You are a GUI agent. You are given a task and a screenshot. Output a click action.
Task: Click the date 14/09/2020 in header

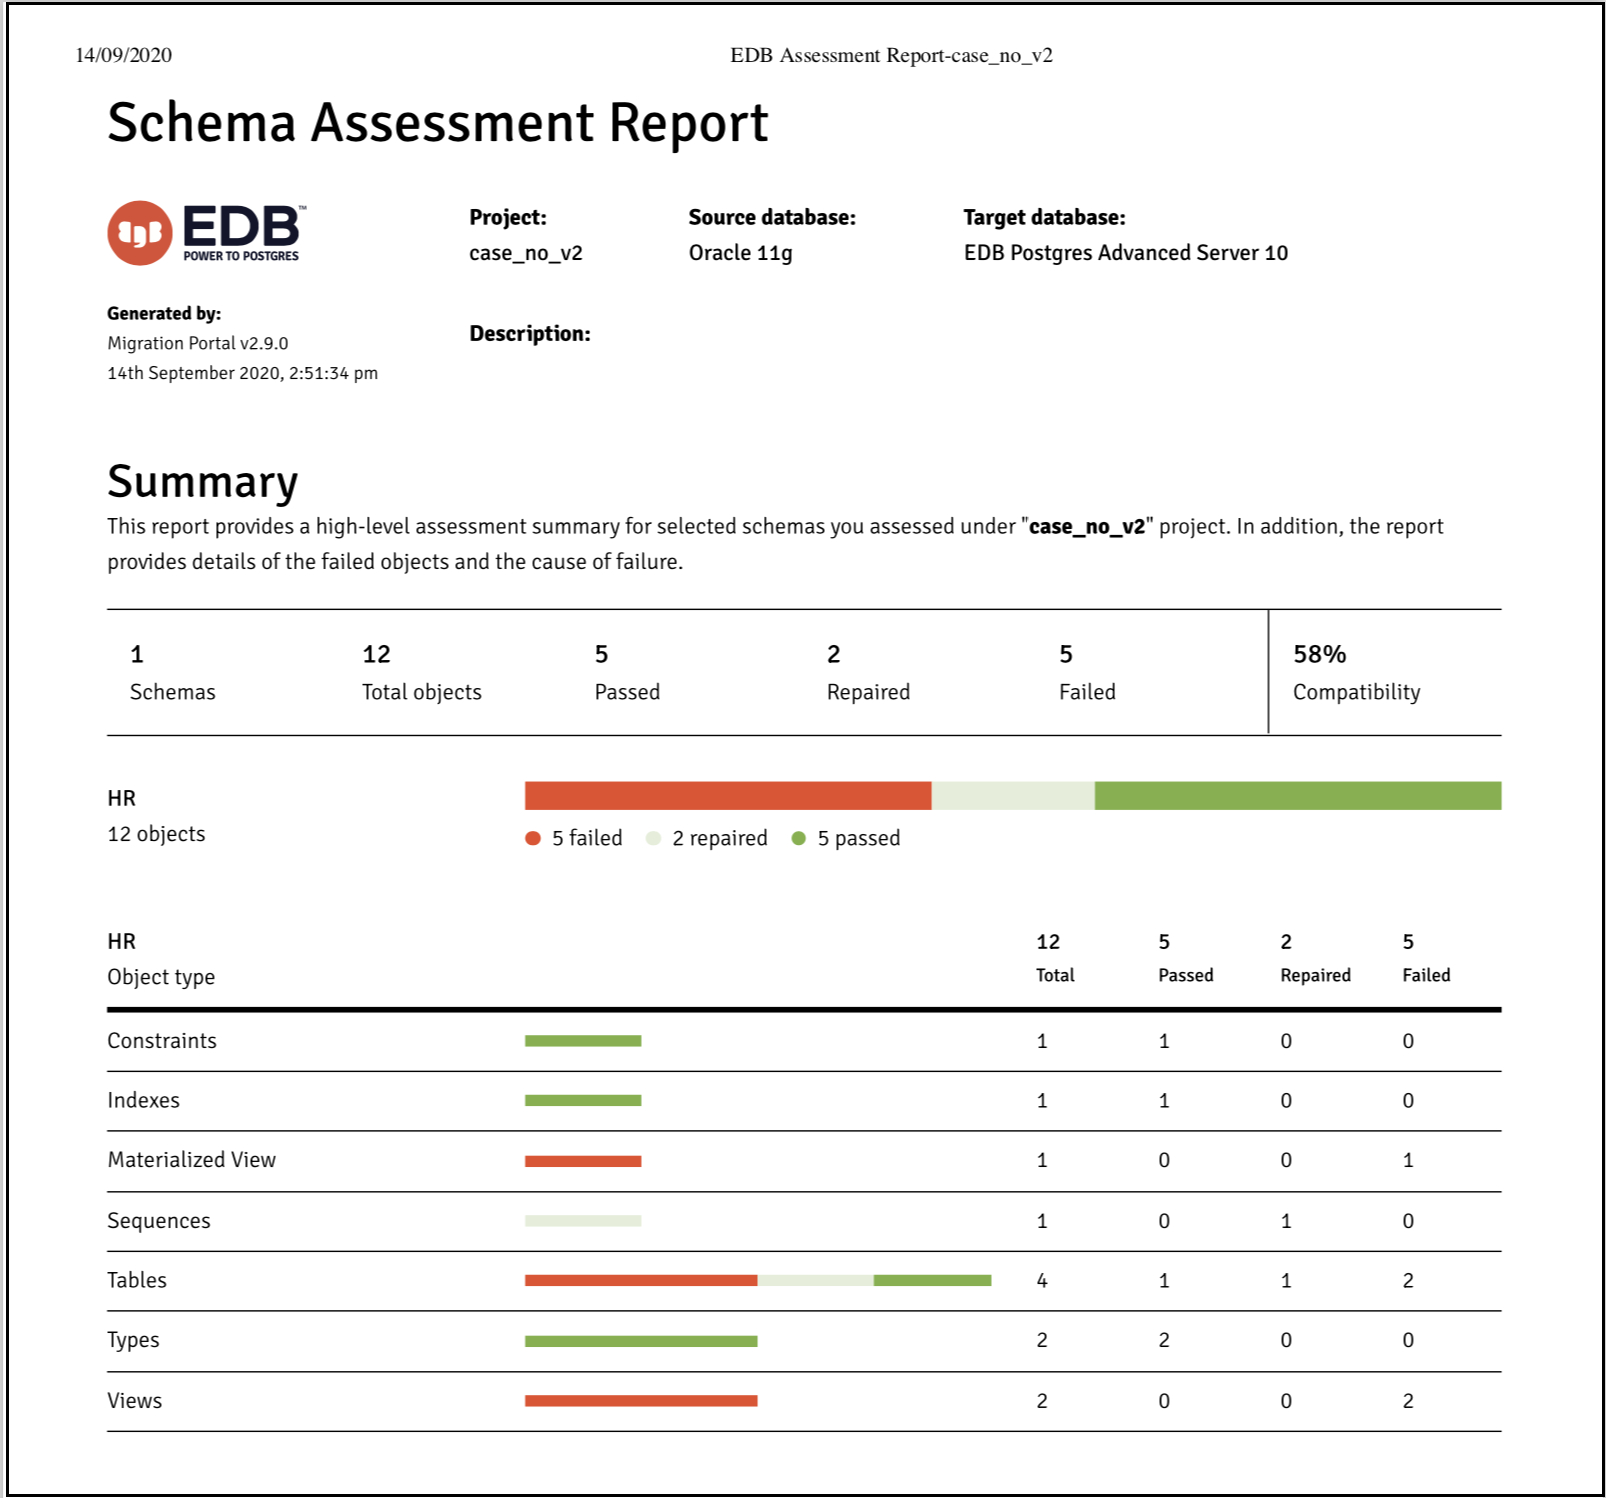click(124, 55)
